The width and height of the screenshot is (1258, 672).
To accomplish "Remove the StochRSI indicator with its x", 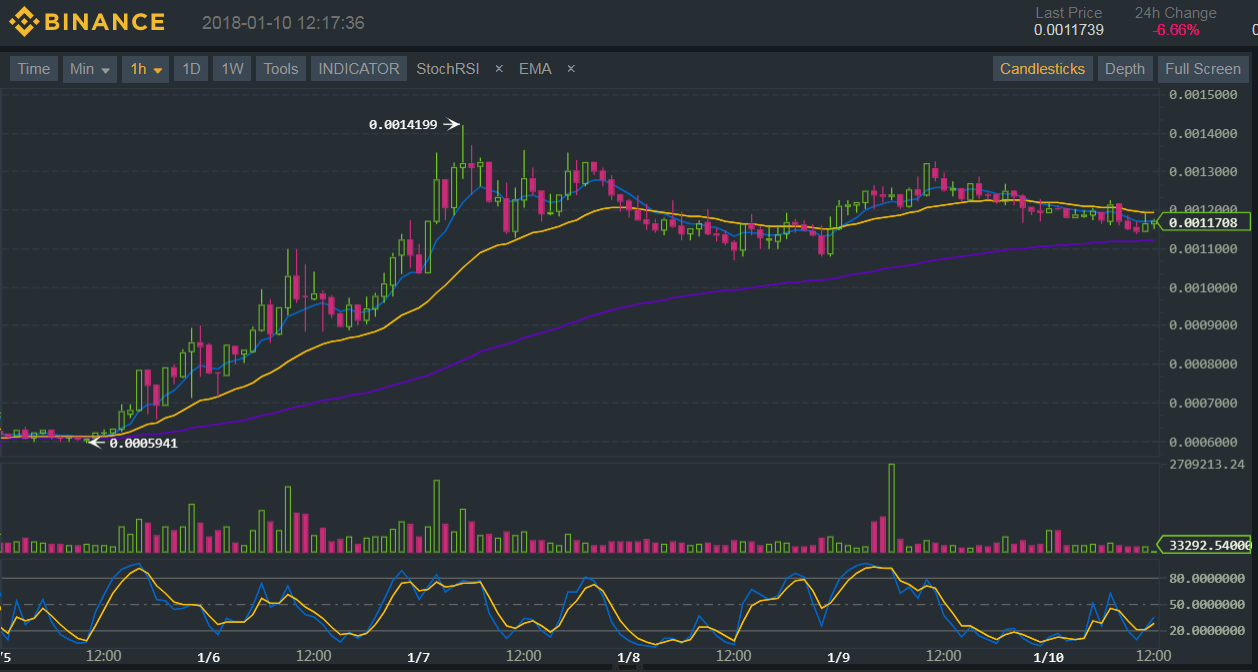I will coord(499,69).
